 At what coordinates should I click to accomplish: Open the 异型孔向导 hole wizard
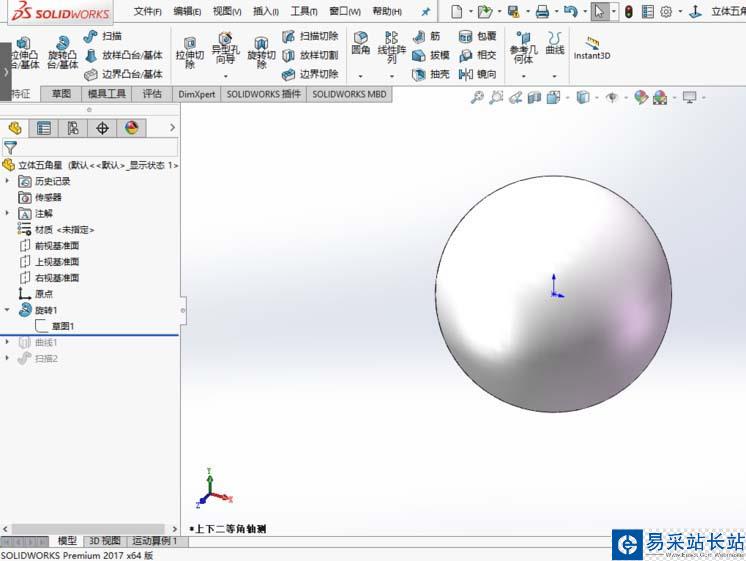226,49
